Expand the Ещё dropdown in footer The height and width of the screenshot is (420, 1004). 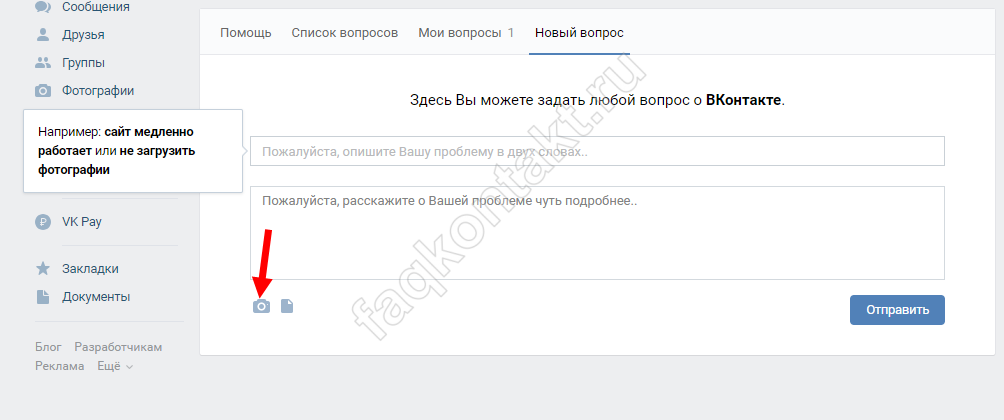point(115,366)
